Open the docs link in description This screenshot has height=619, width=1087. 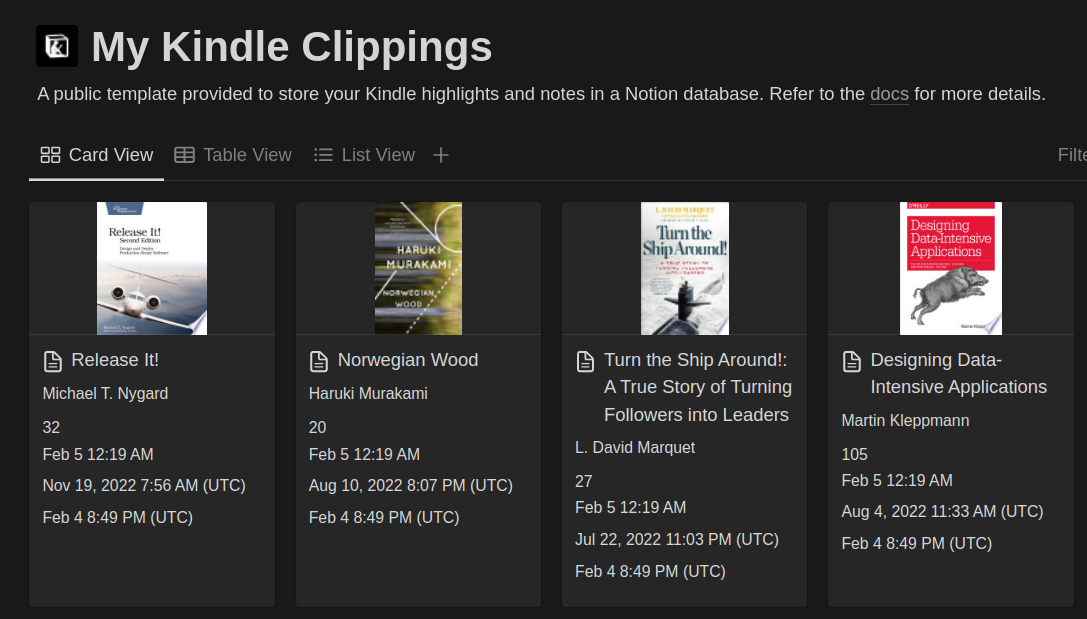click(889, 94)
